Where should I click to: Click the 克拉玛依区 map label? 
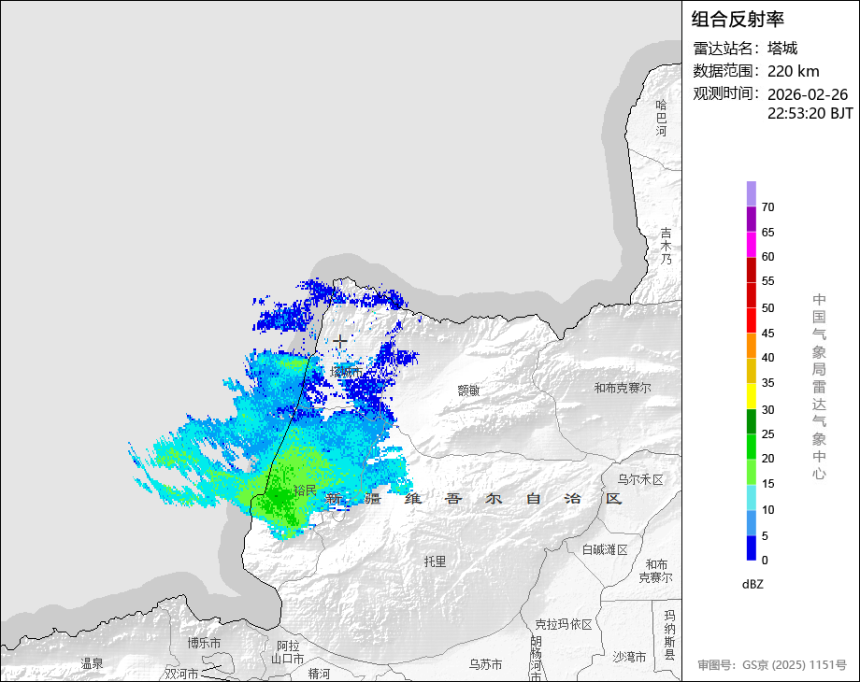(x=564, y=624)
